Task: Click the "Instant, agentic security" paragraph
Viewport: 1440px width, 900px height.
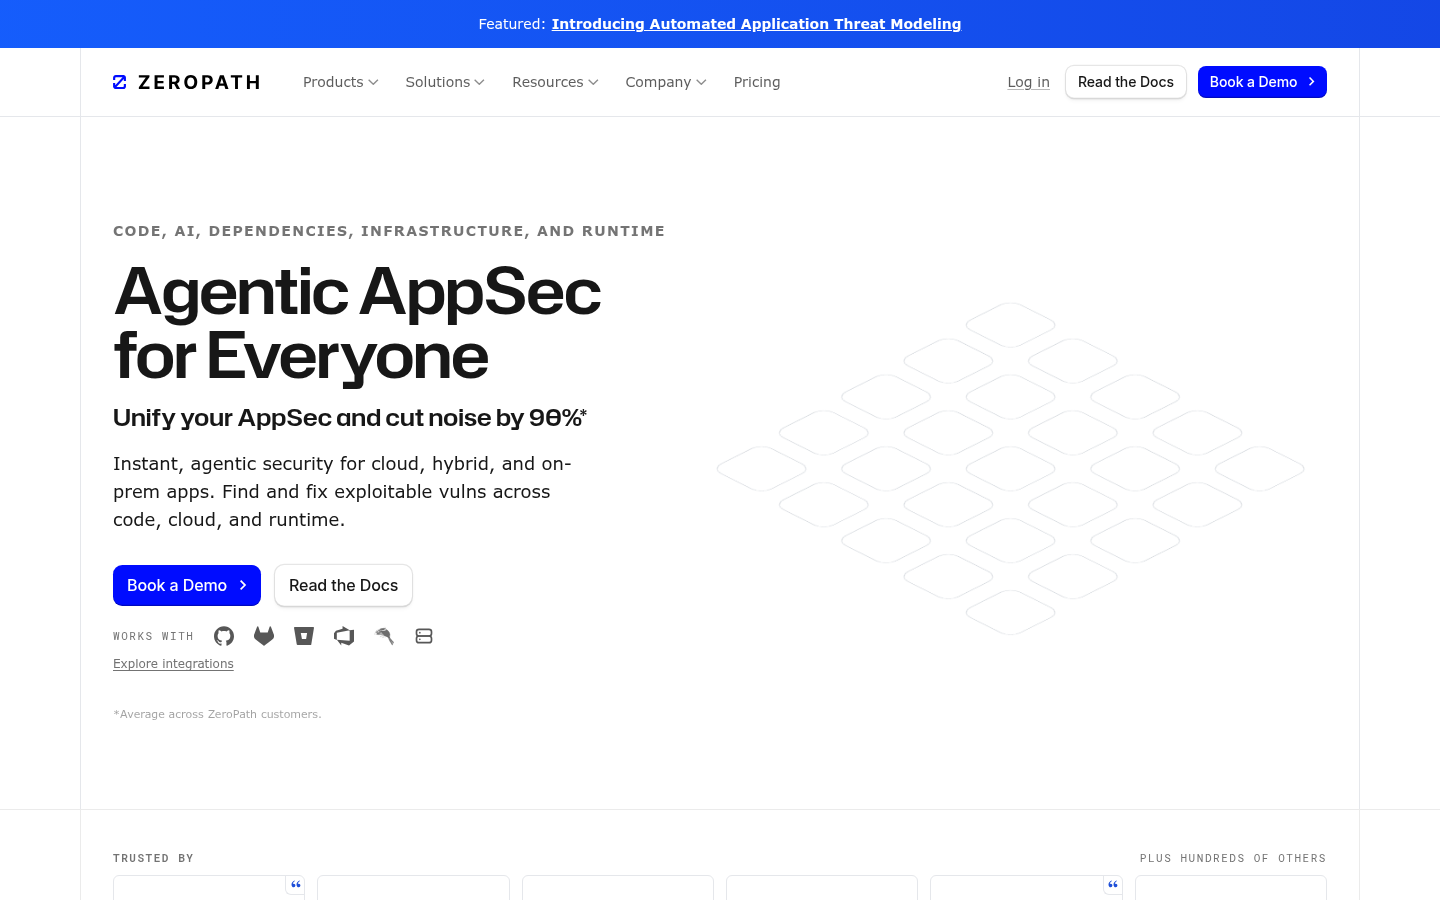Action: pos(342,492)
